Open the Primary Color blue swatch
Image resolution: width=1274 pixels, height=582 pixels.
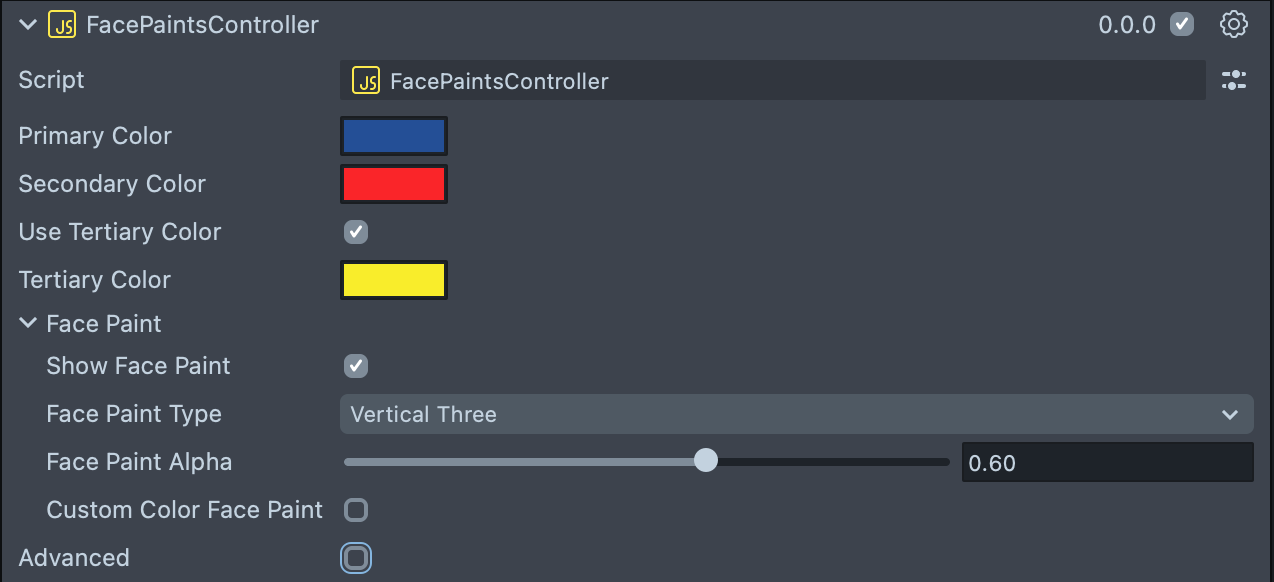(394, 136)
